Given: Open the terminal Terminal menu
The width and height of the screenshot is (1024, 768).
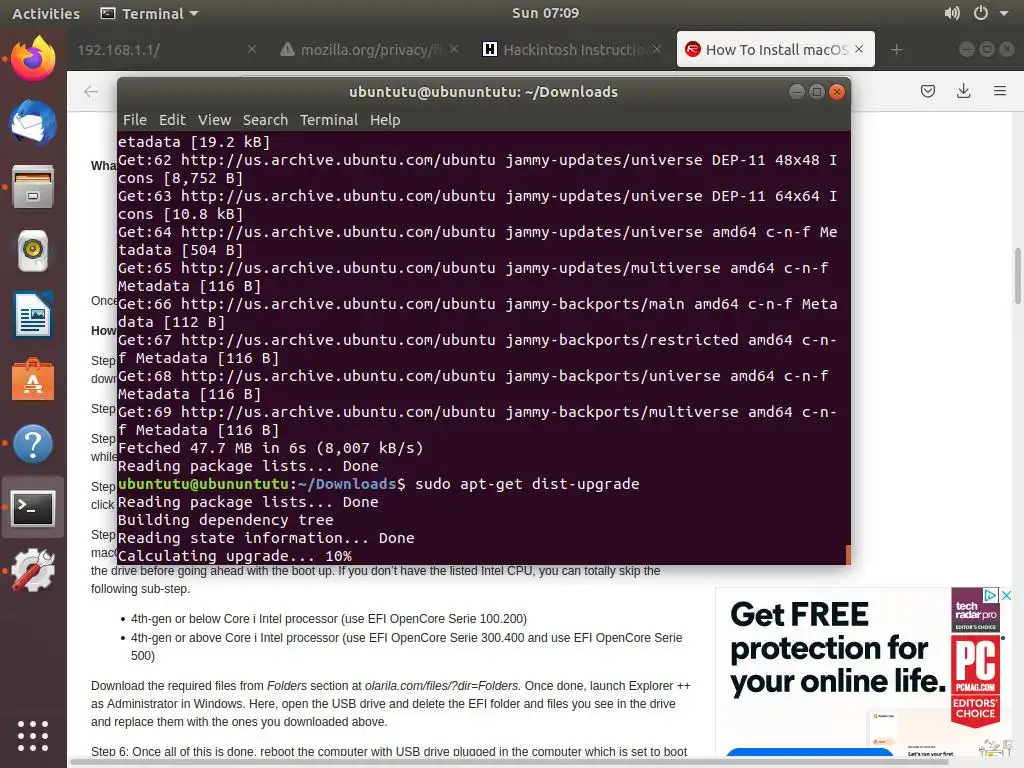Looking at the screenshot, I should click(328, 120).
